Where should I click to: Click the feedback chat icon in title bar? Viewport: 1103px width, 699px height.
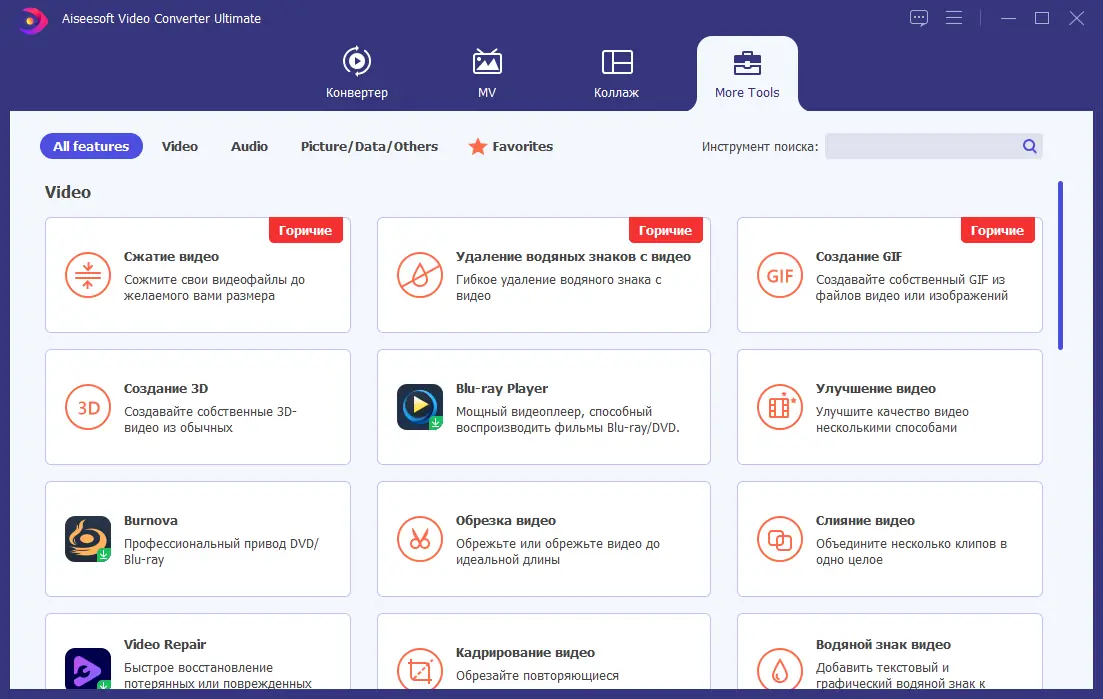click(x=919, y=18)
